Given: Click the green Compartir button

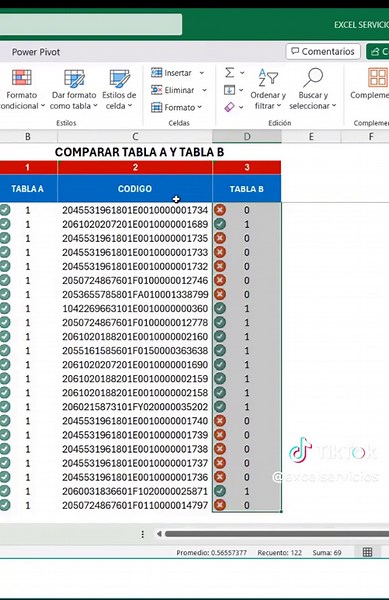Looking at the screenshot, I should pyautogui.click(x=378, y=51).
